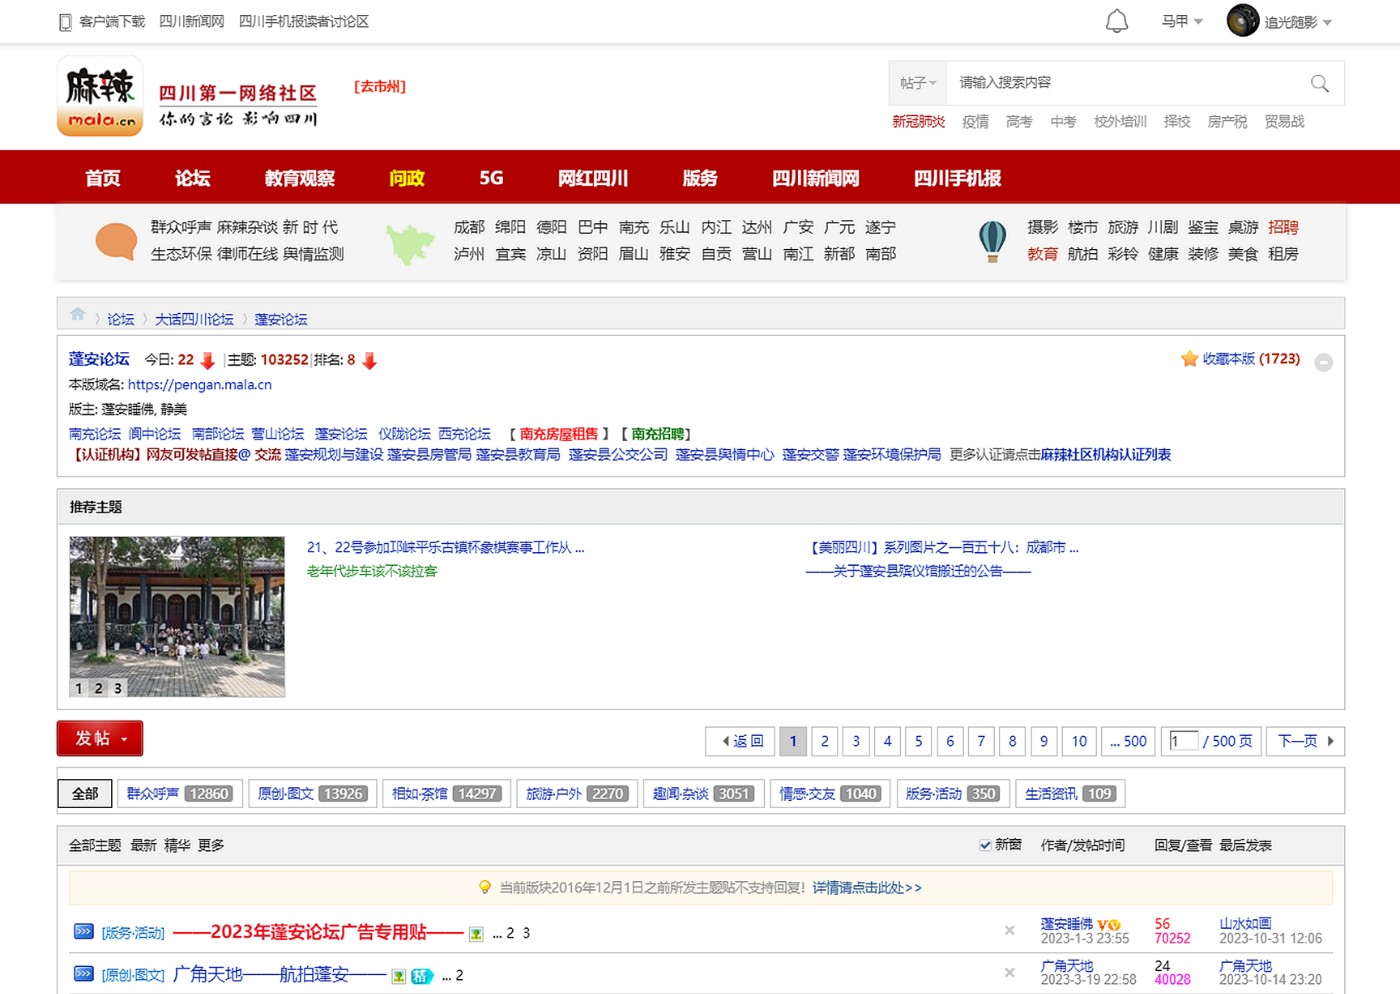Select the 群众呼声 category tab
This screenshot has width=1400, height=994.
[178, 793]
